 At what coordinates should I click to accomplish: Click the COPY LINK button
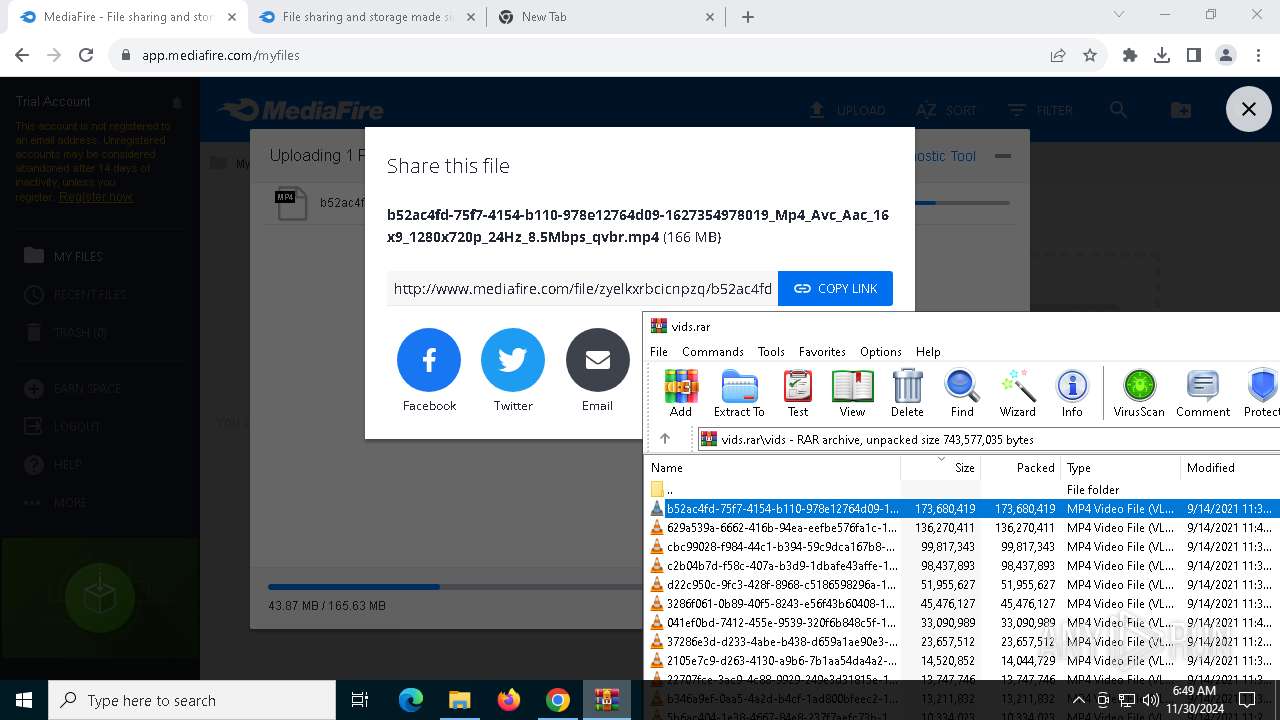(835, 288)
